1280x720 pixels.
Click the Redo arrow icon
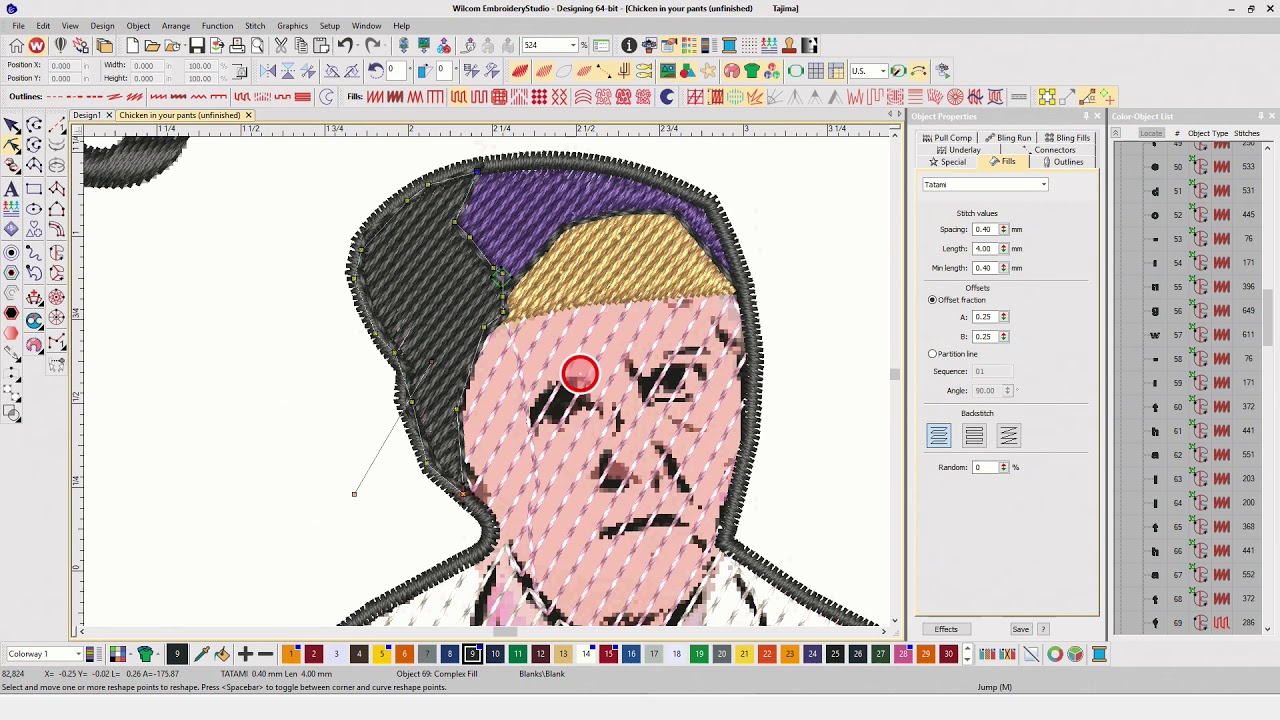[373, 45]
